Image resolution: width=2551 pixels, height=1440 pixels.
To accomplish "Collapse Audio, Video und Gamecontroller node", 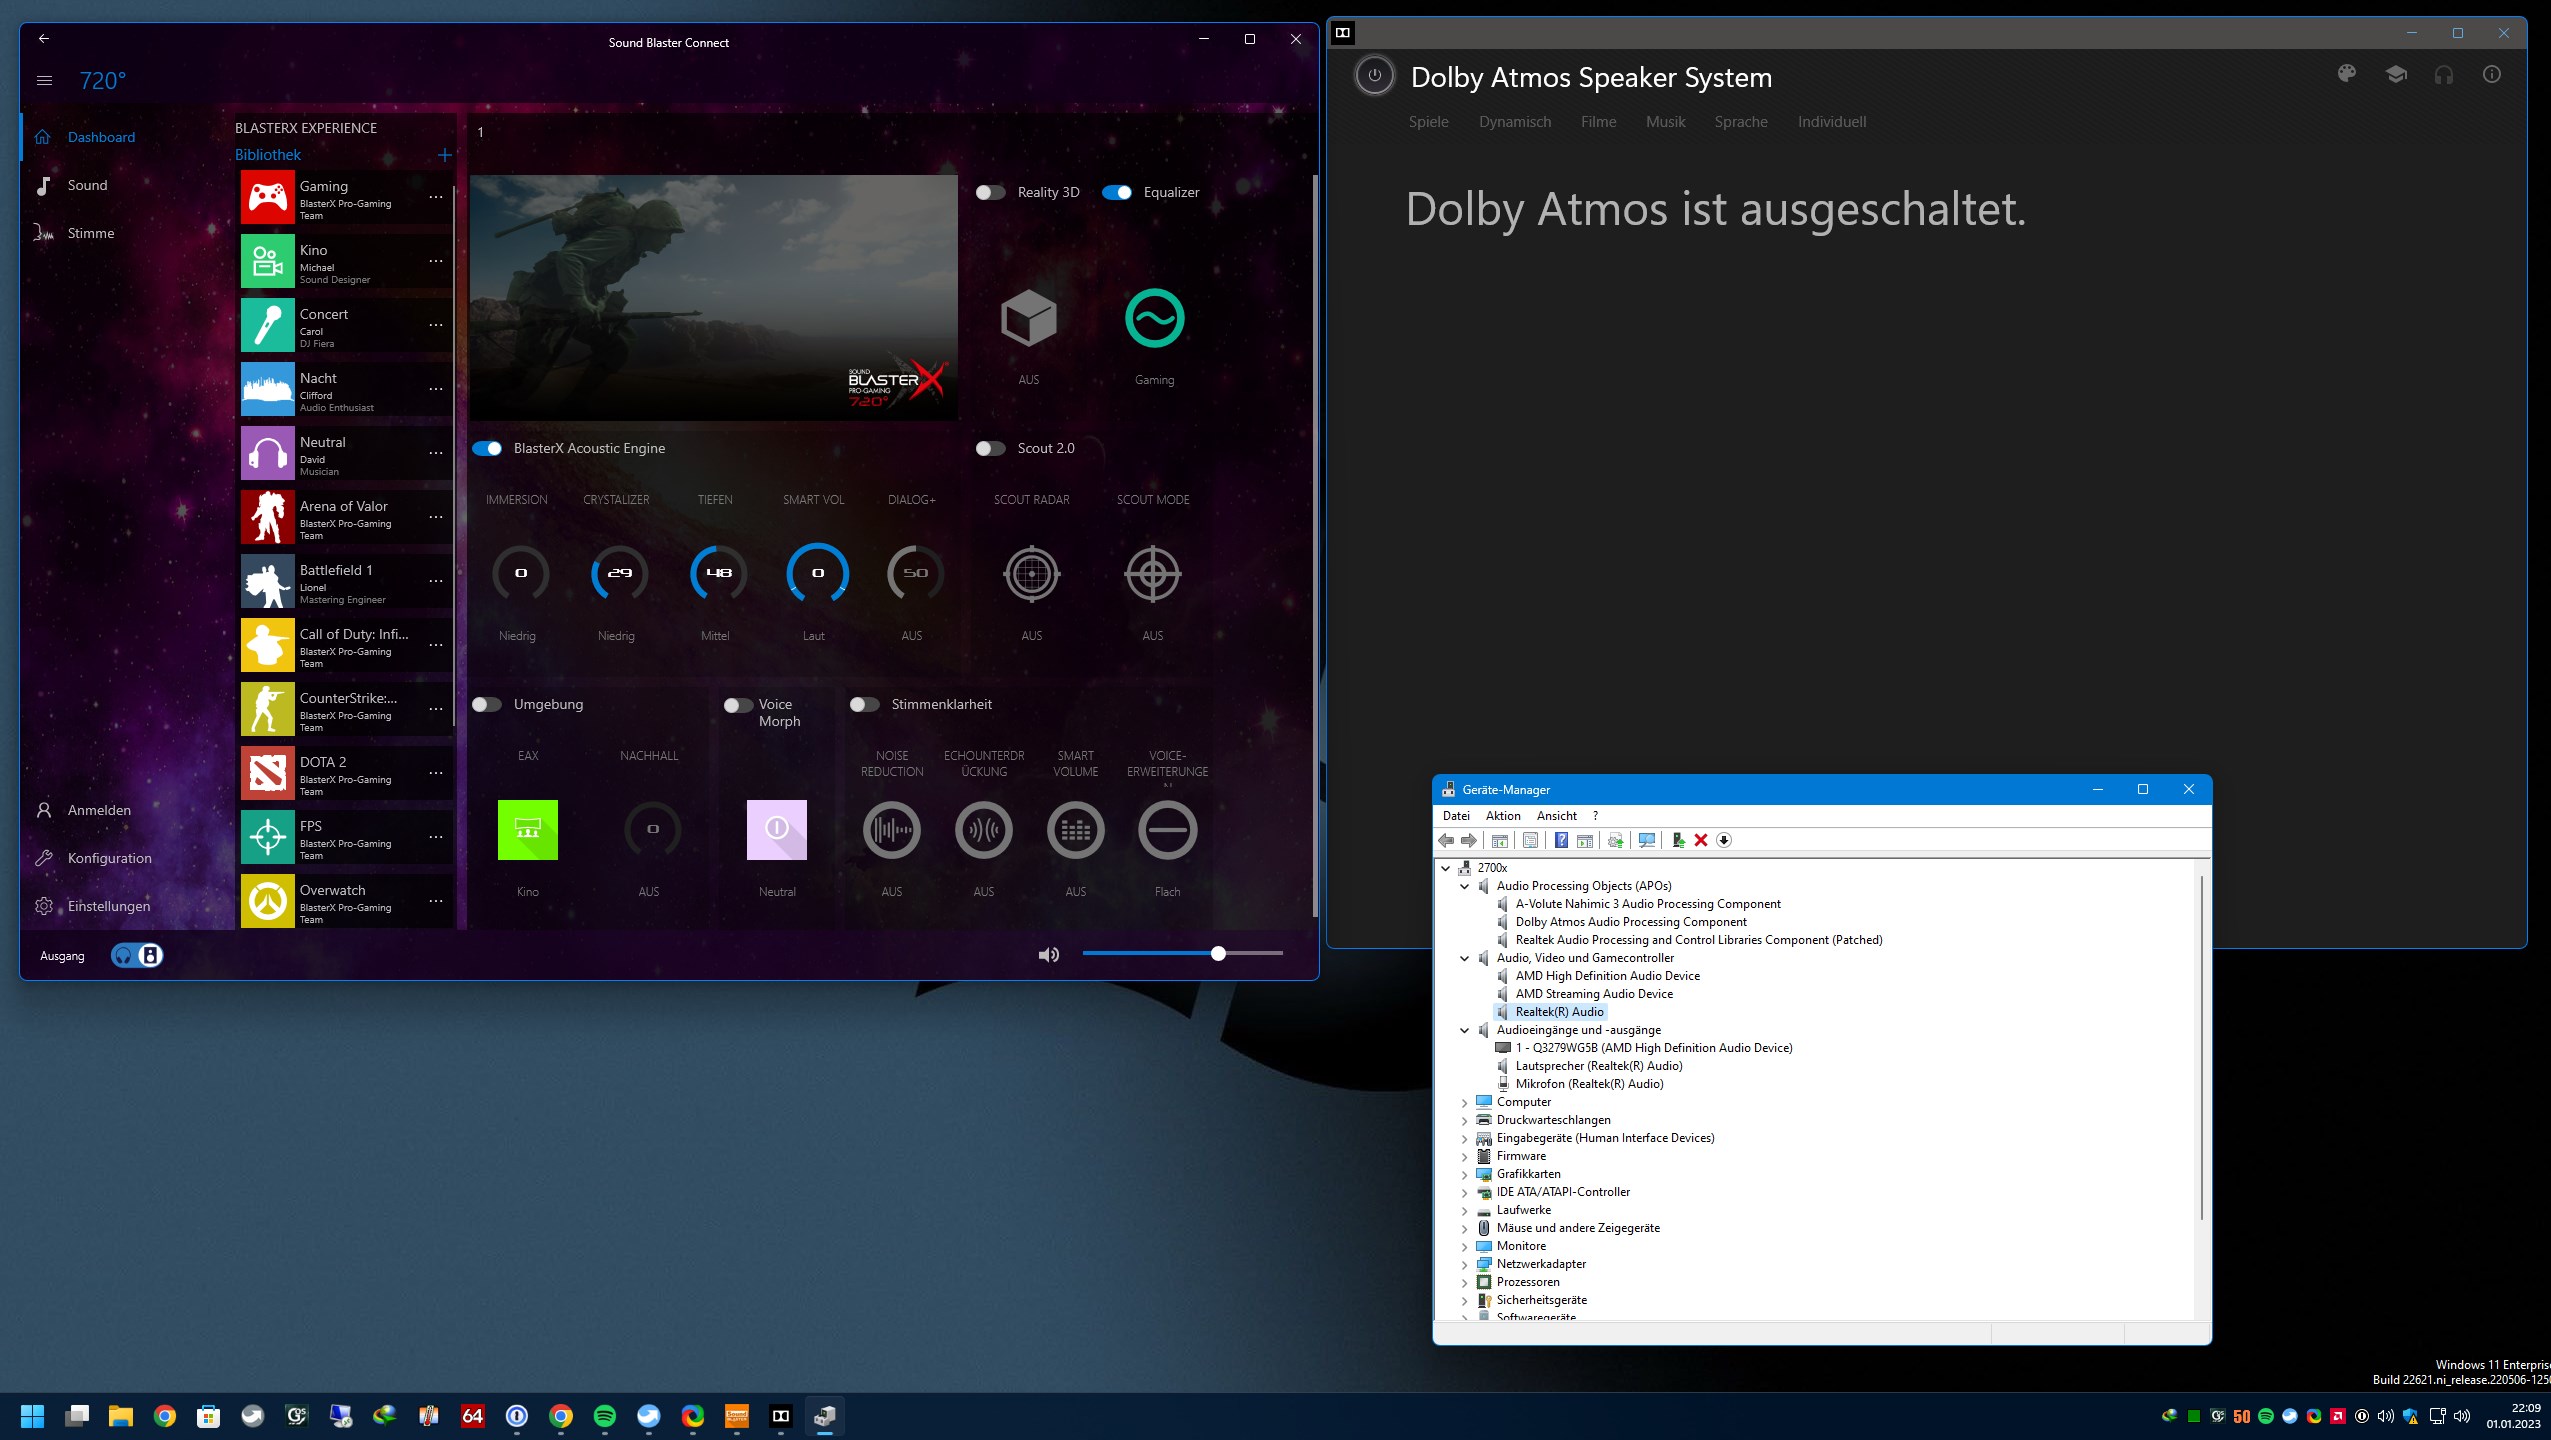I will [1465, 958].
